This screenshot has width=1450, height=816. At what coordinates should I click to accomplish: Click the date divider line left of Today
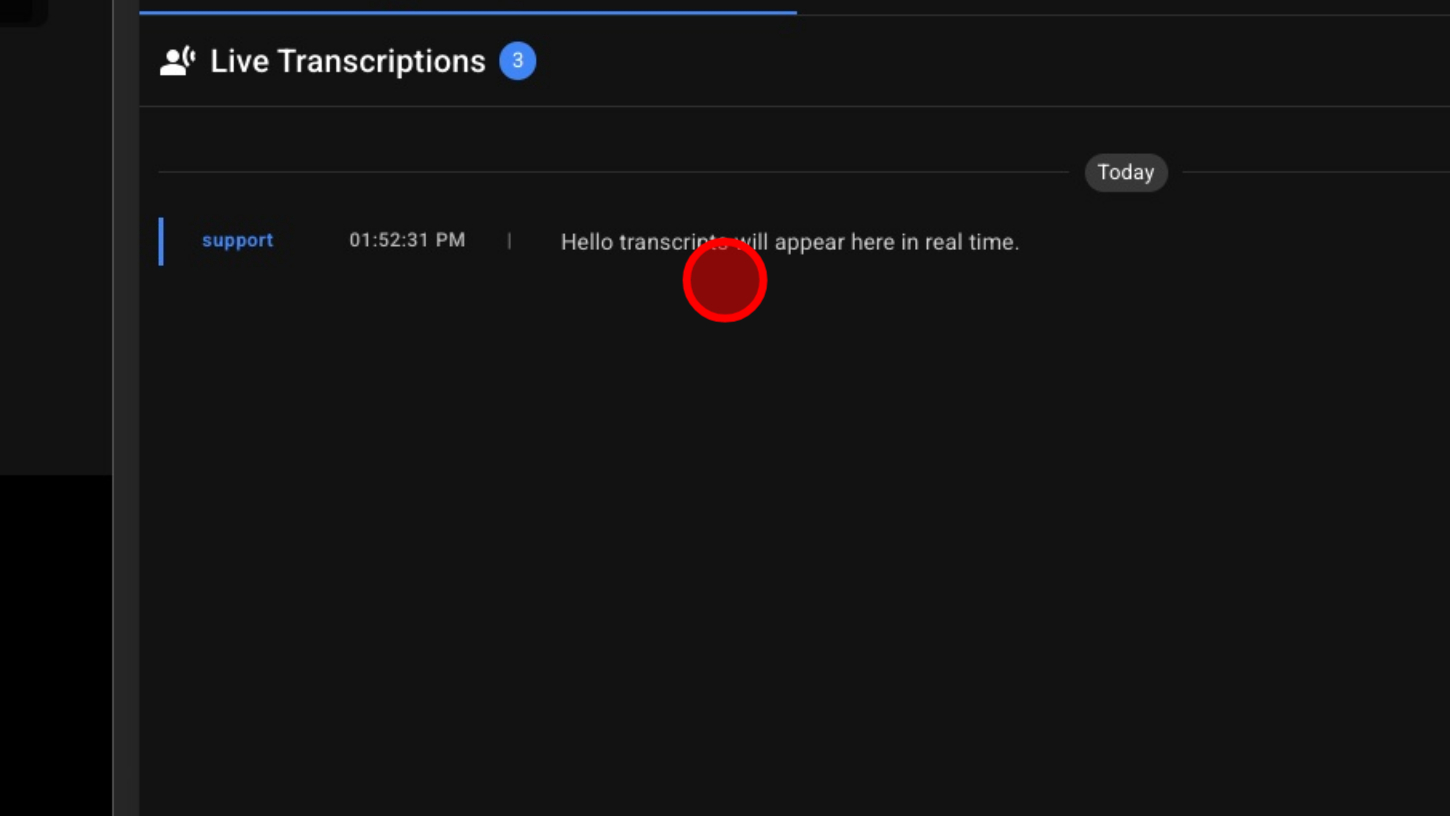(x=613, y=172)
